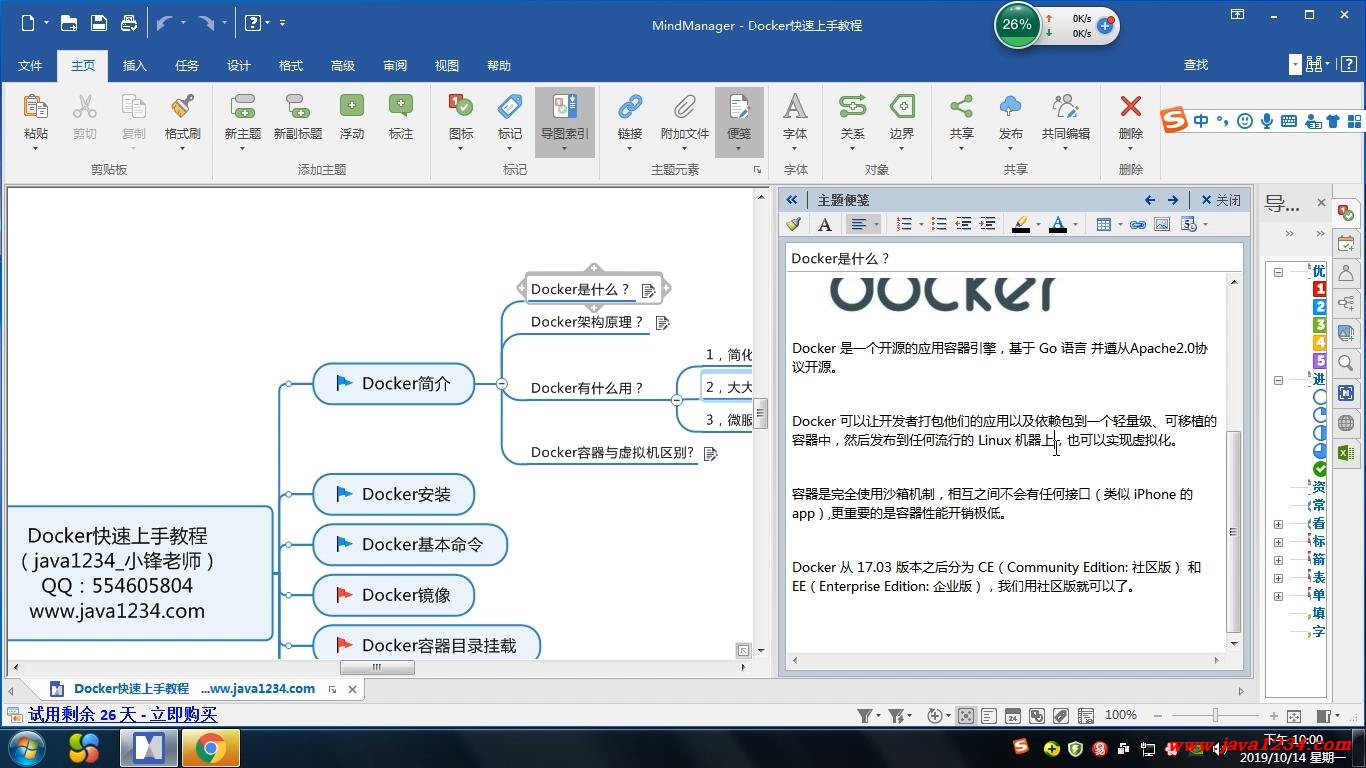Viewport: 1366px width, 768px height.
Task: Open Excel tab in right sidebar
Action: pos(1346,453)
